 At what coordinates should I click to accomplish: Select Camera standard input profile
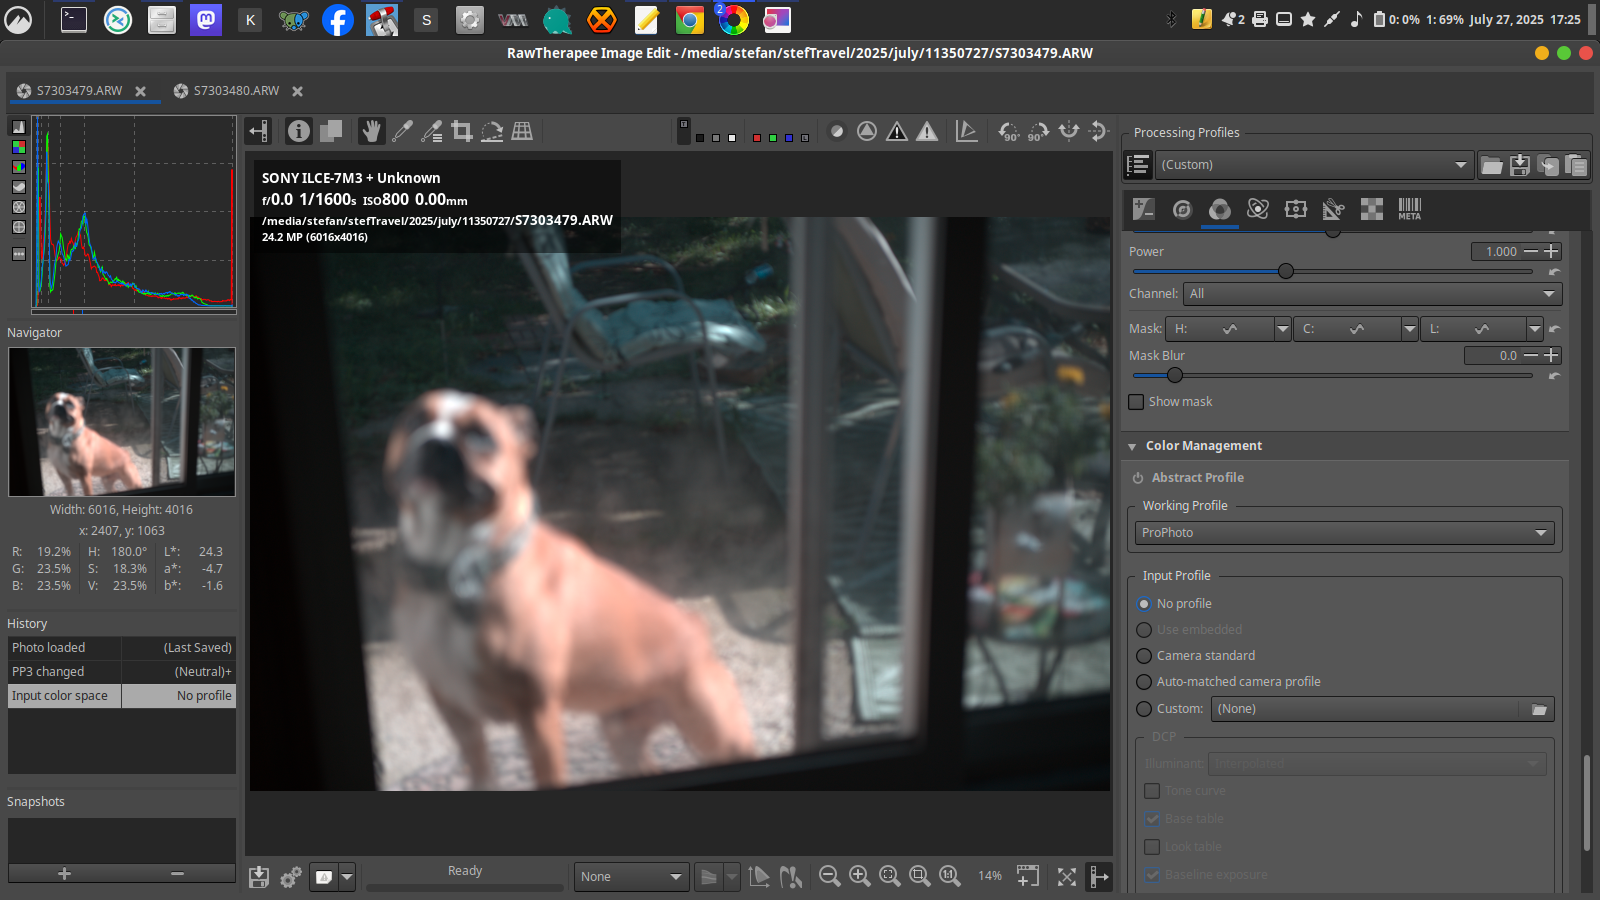tap(1145, 656)
